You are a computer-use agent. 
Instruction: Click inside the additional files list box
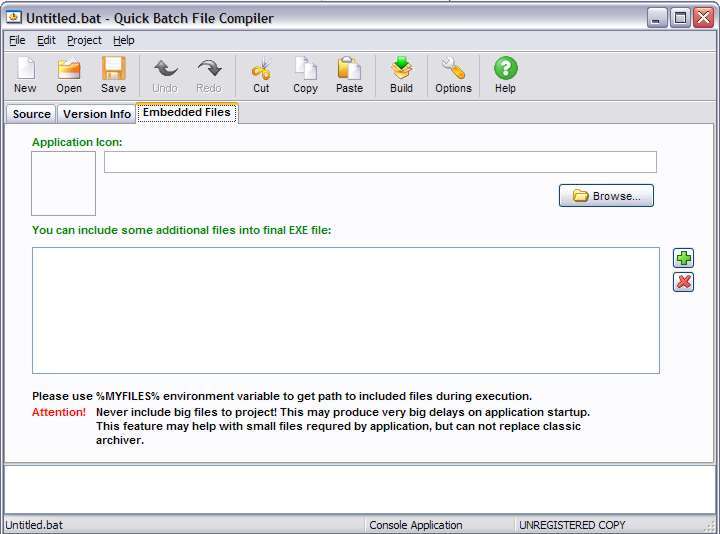[346, 310]
